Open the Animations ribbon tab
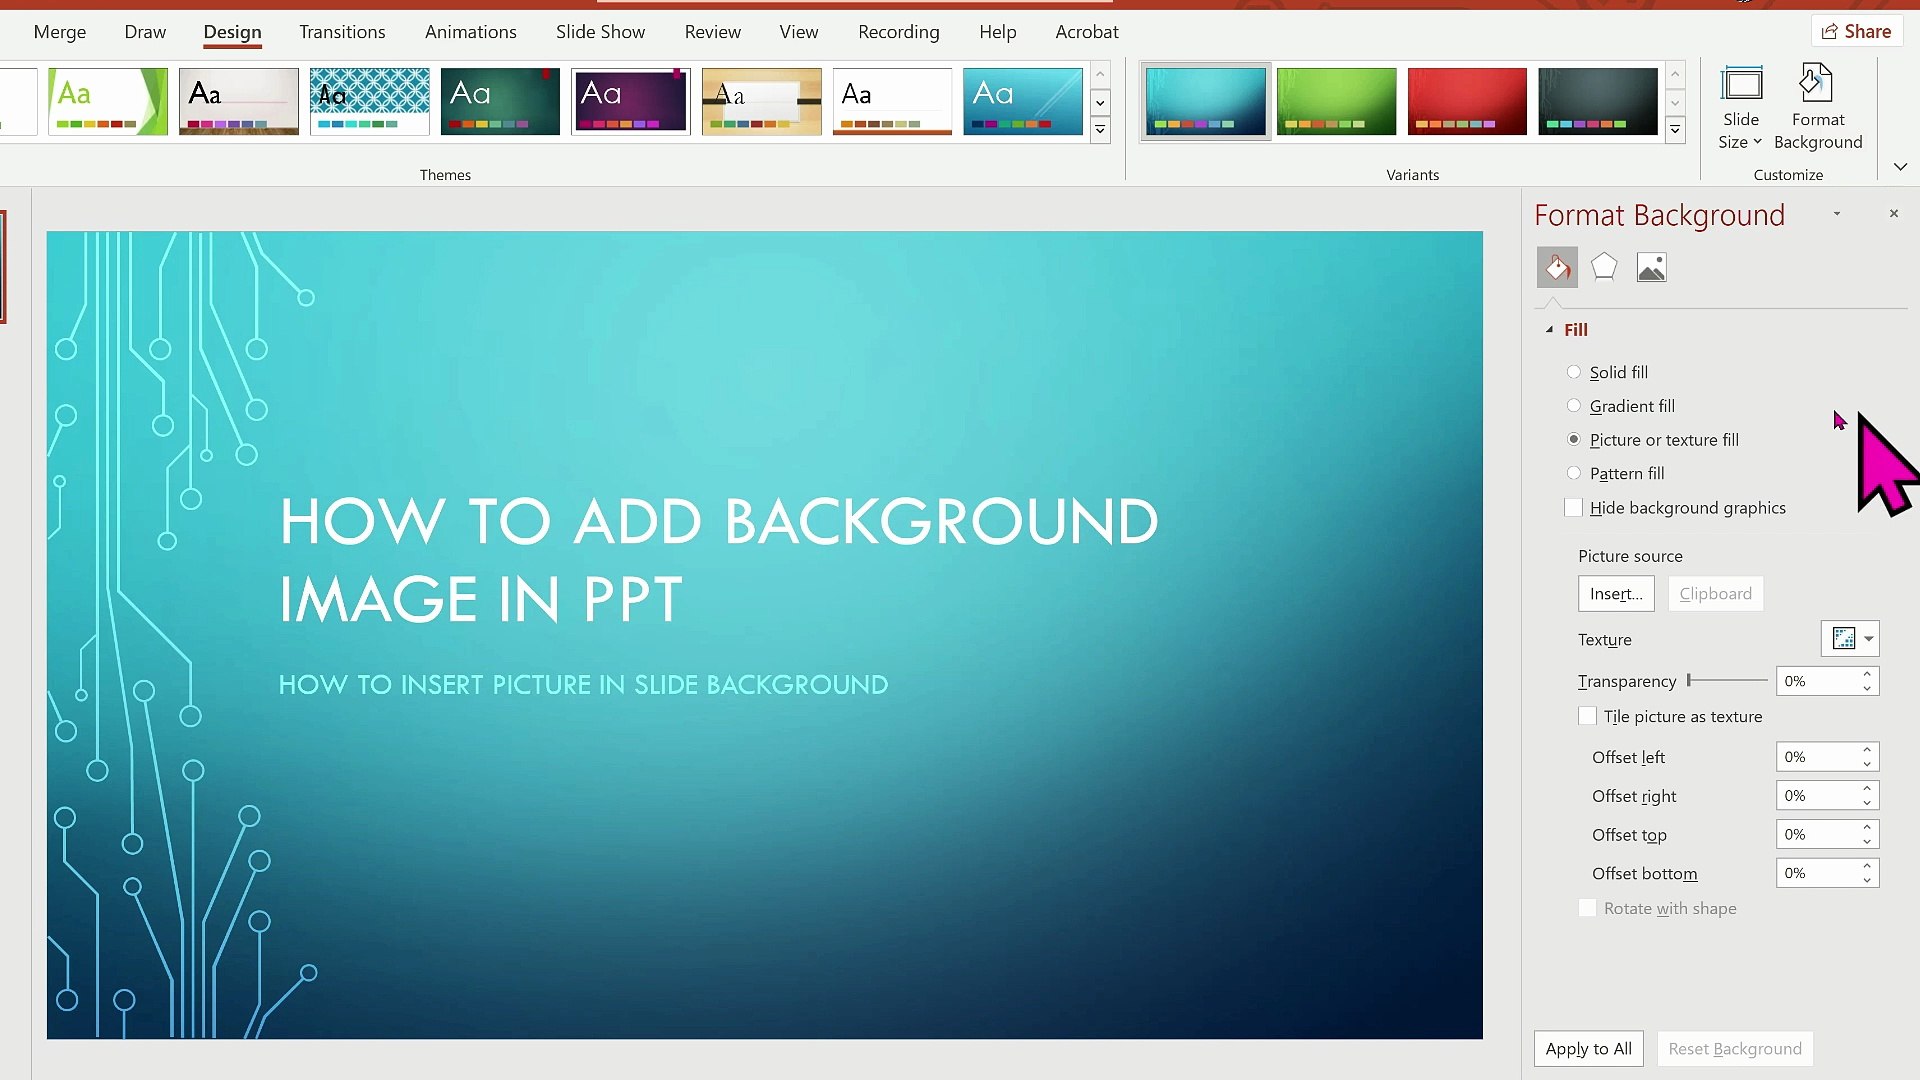Viewport: 1920px width, 1080px height. coord(471,32)
